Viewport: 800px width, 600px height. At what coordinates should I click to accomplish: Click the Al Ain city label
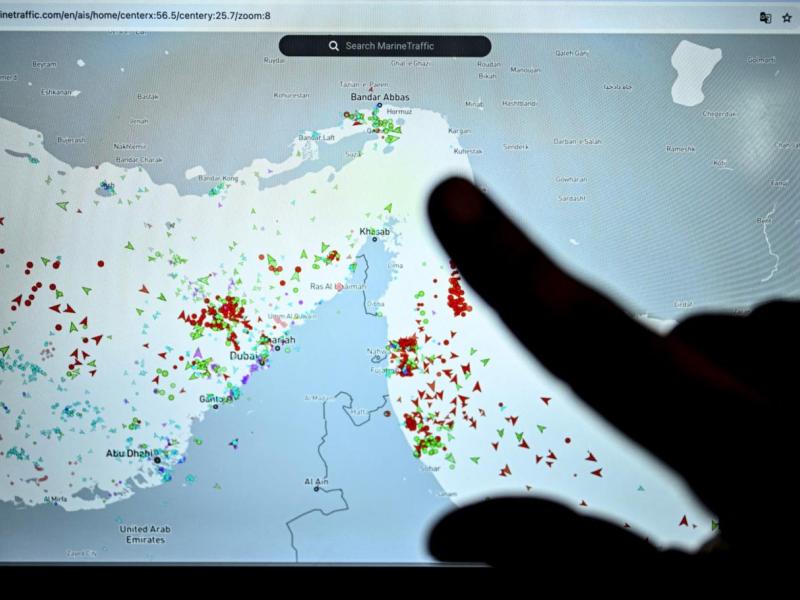(315, 482)
